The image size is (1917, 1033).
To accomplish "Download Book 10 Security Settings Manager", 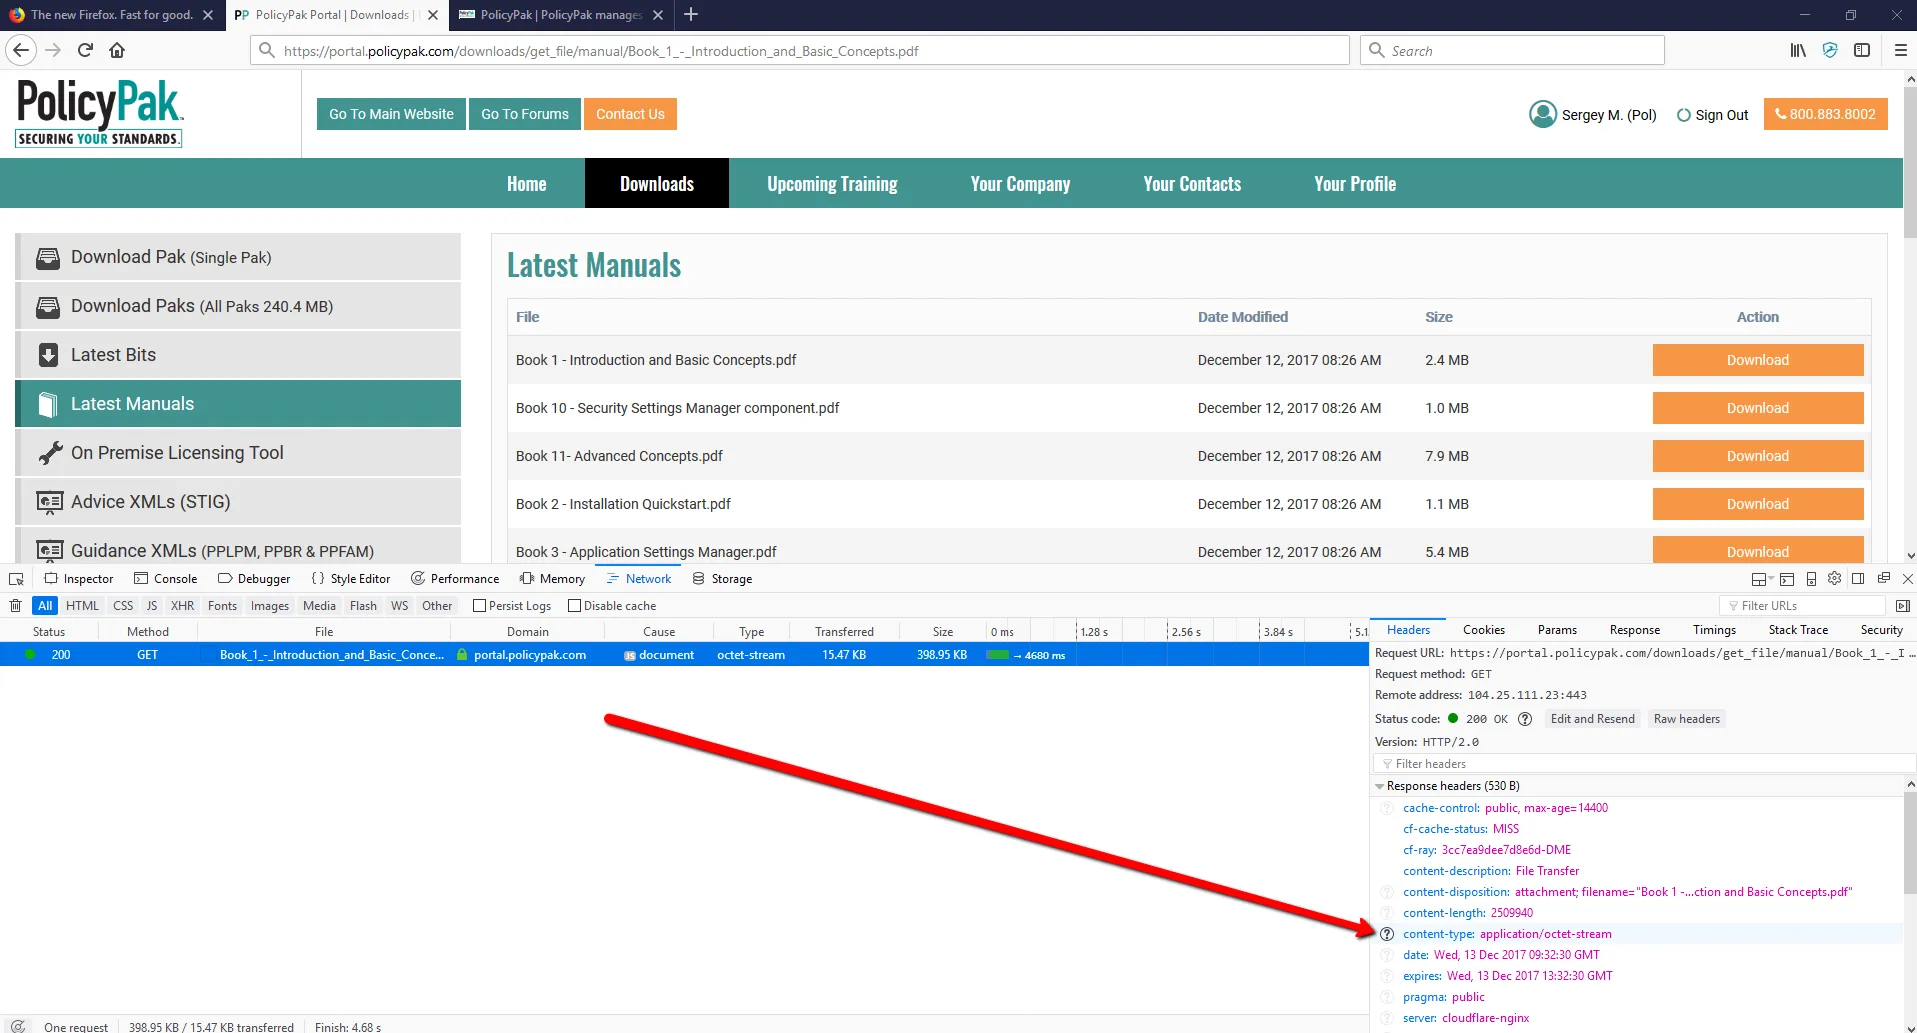I will 1757,408.
